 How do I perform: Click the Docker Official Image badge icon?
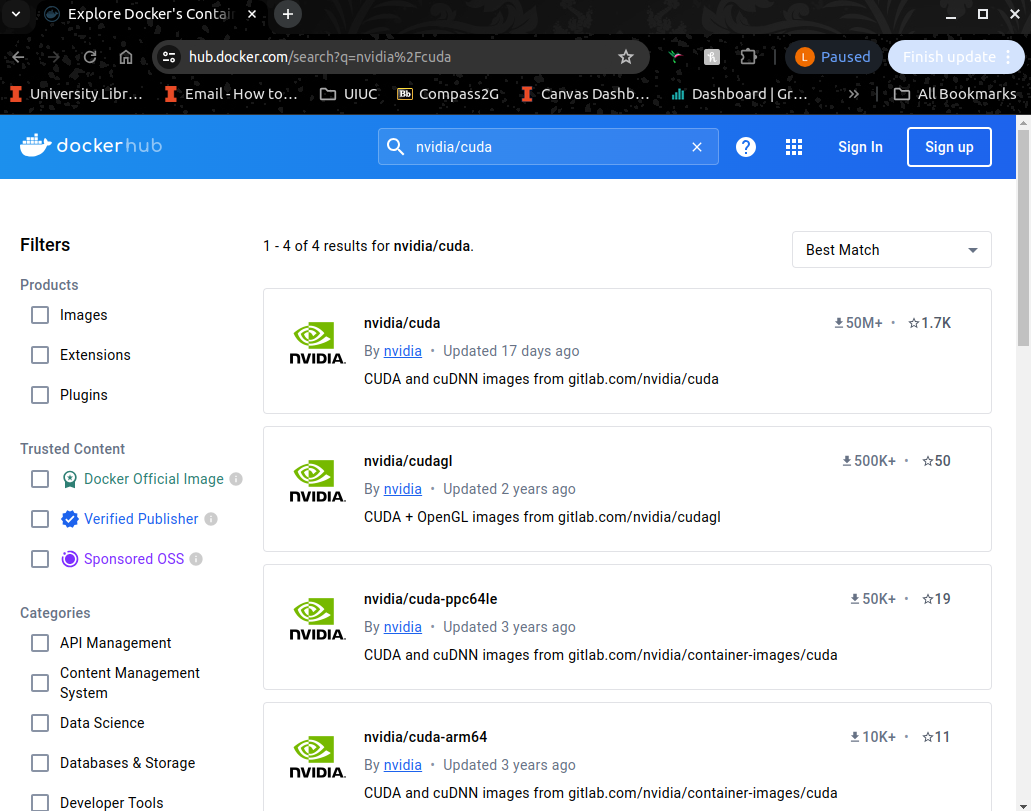coord(70,479)
